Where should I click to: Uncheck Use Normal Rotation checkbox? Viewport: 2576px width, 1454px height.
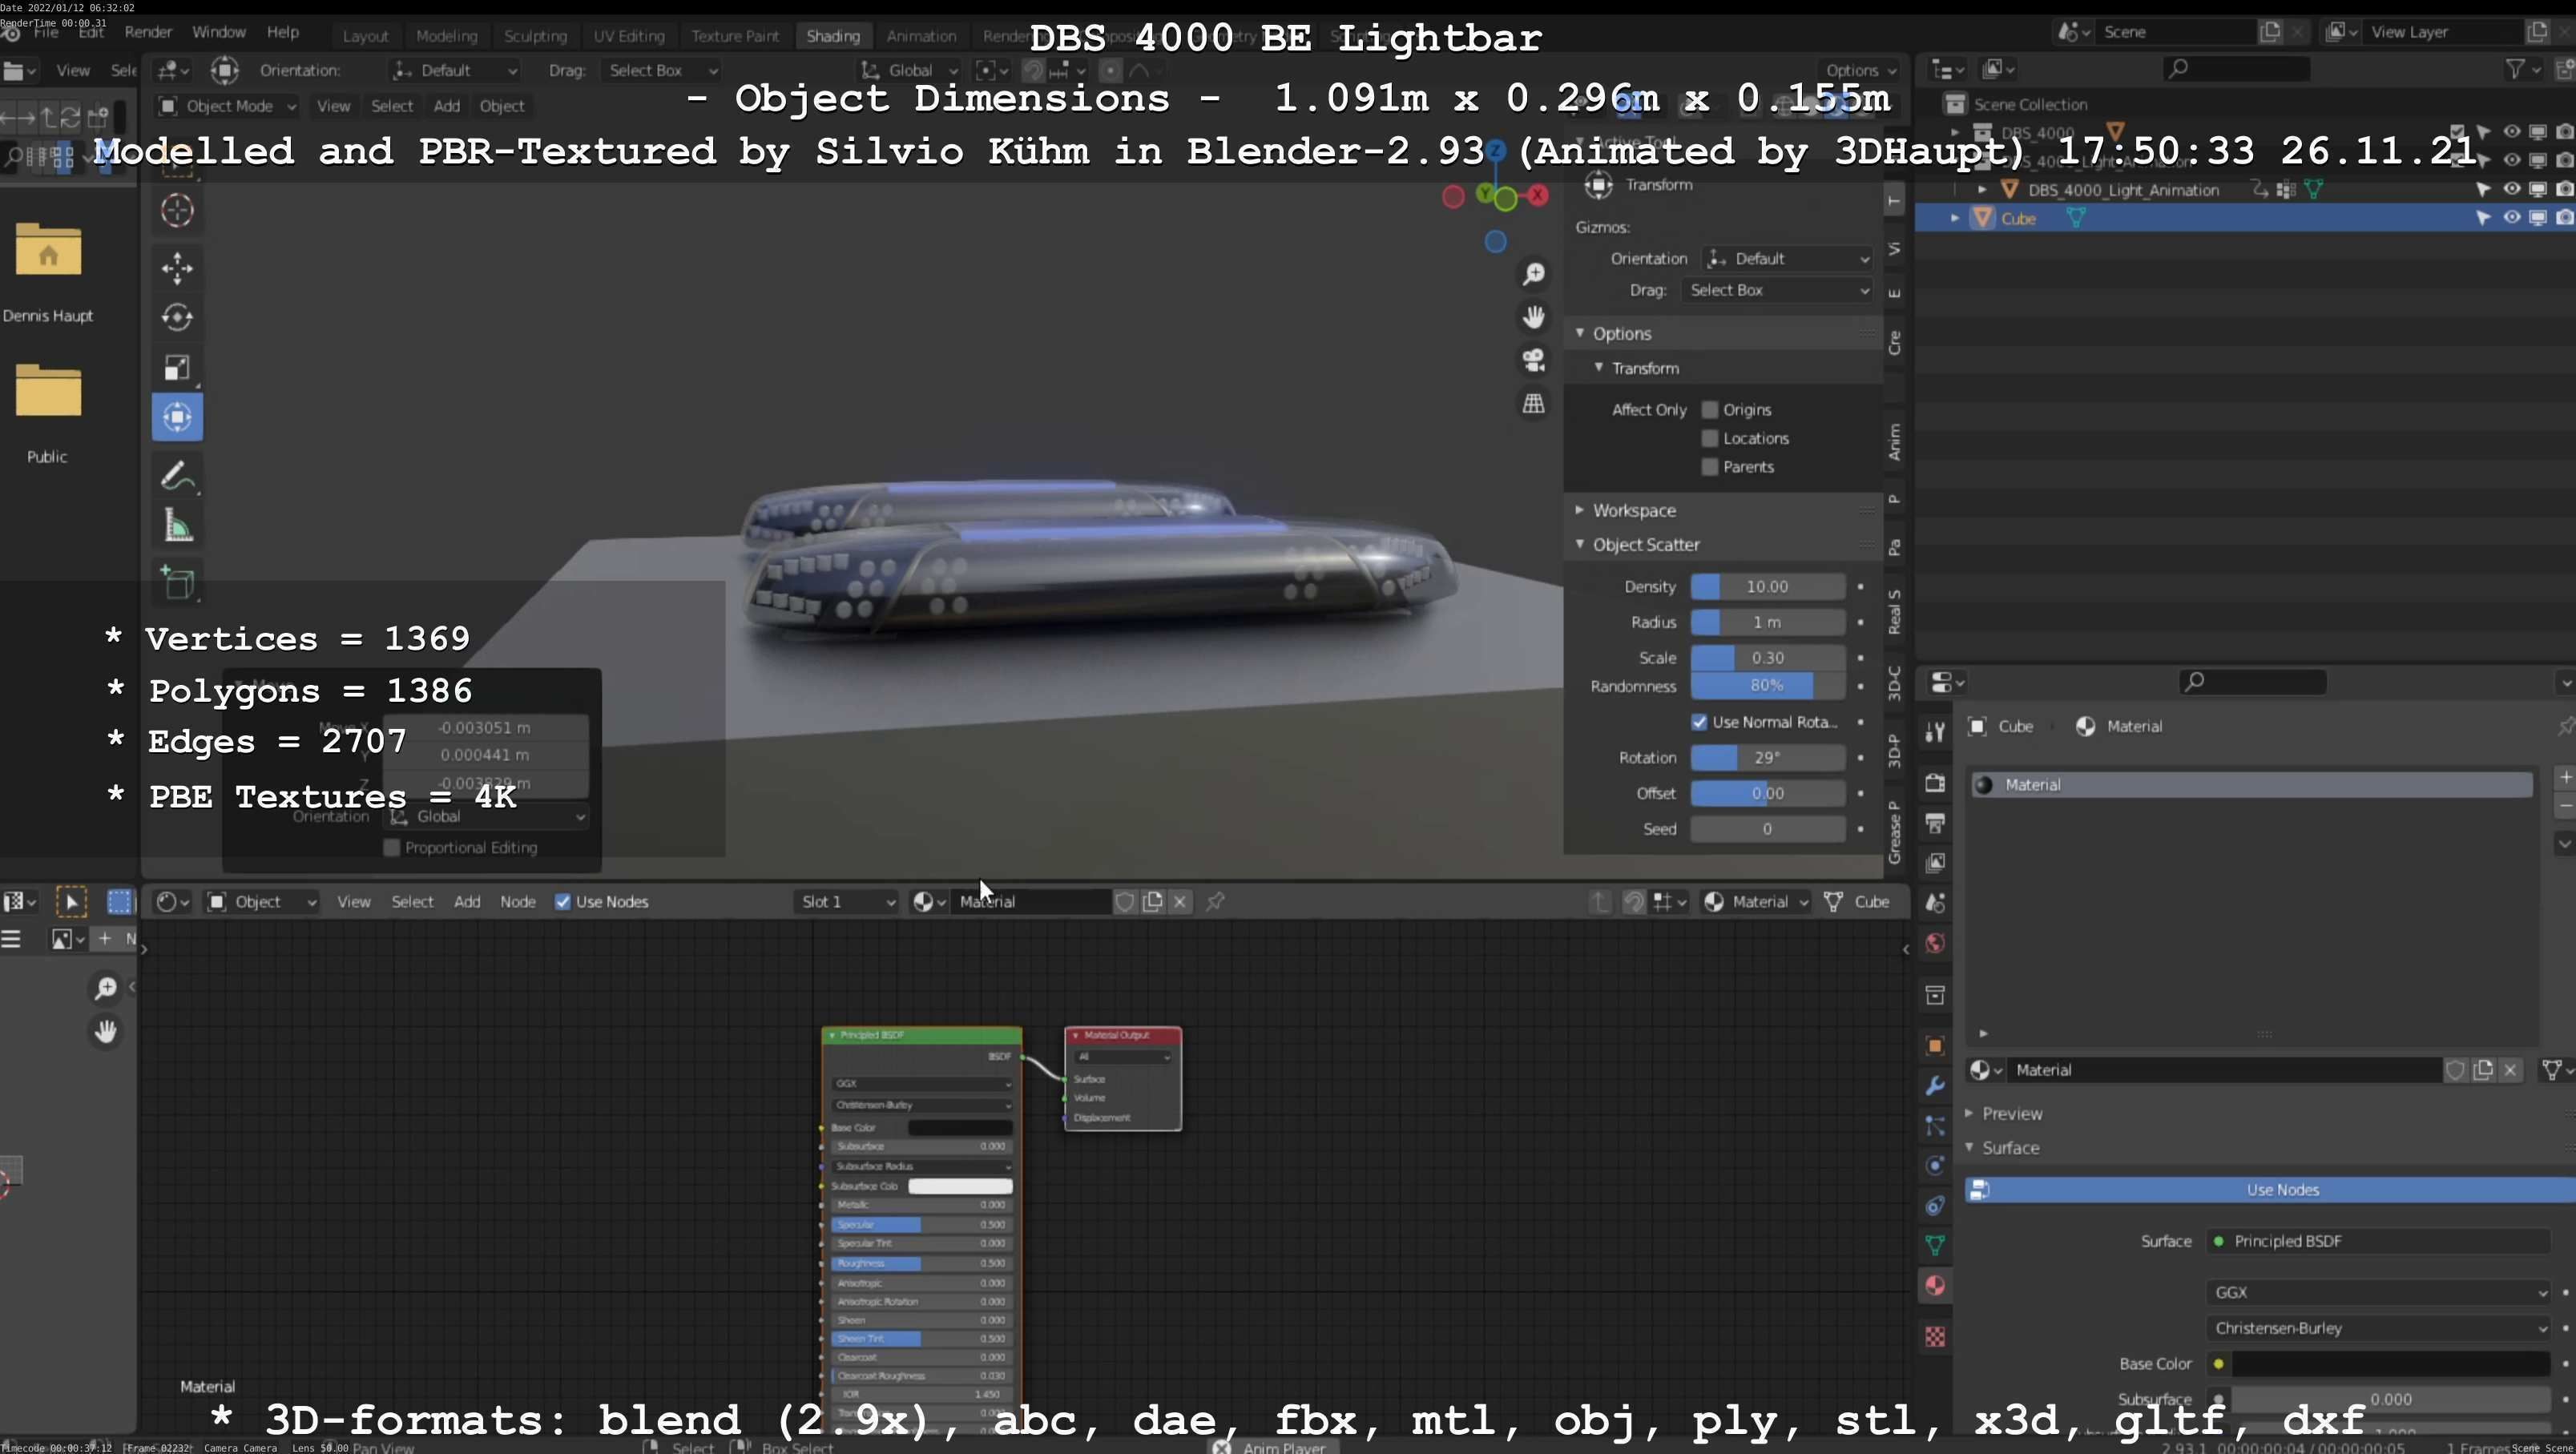(x=1699, y=722)
